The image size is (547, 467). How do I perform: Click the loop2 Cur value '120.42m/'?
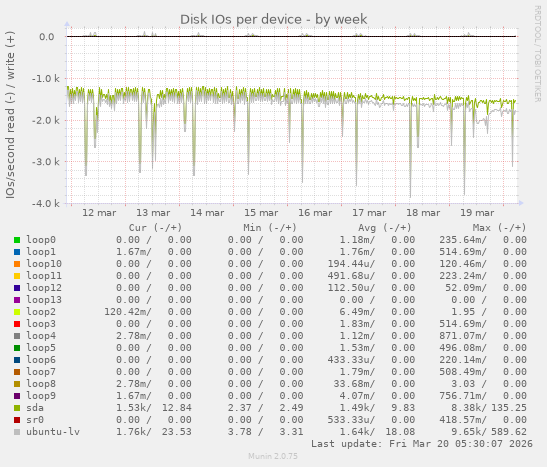128,311
